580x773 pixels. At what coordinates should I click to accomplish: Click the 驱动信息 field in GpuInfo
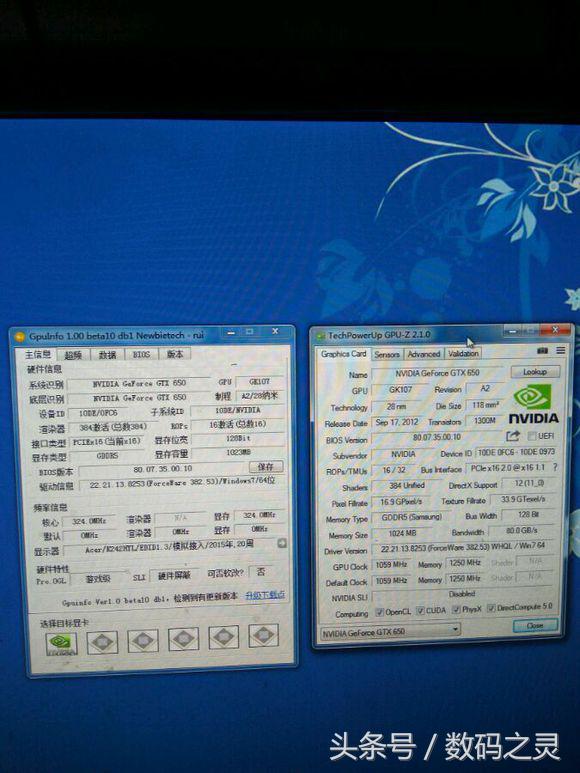click(182, 483)
